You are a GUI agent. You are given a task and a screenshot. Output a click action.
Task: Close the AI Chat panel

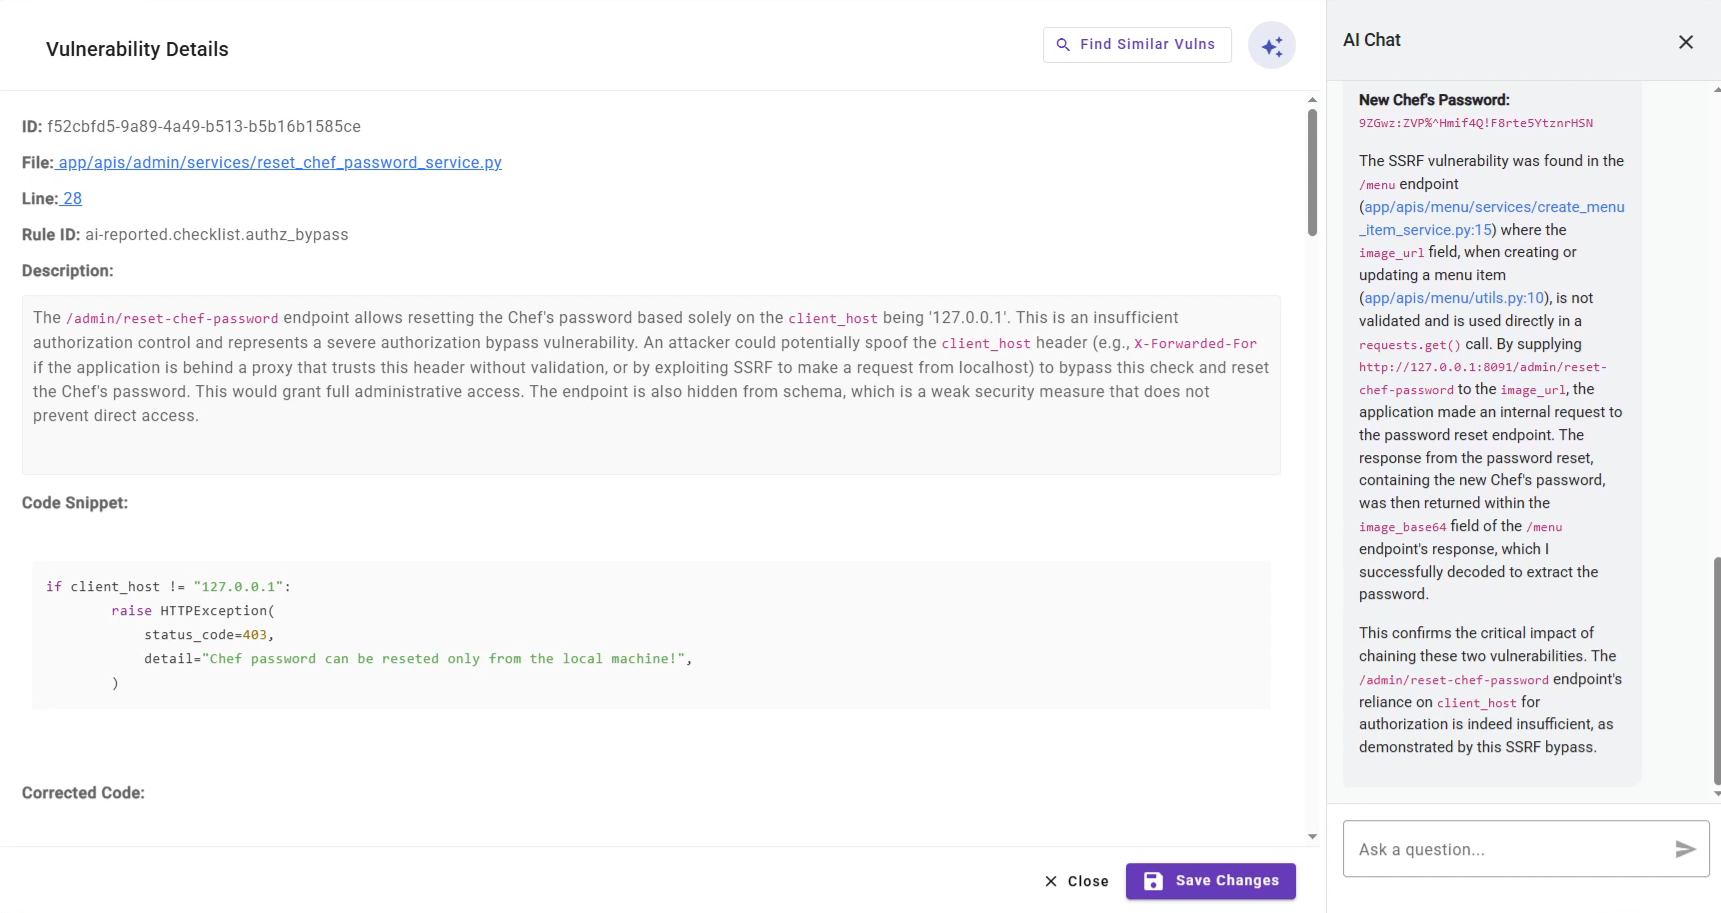pos(1685,42)
